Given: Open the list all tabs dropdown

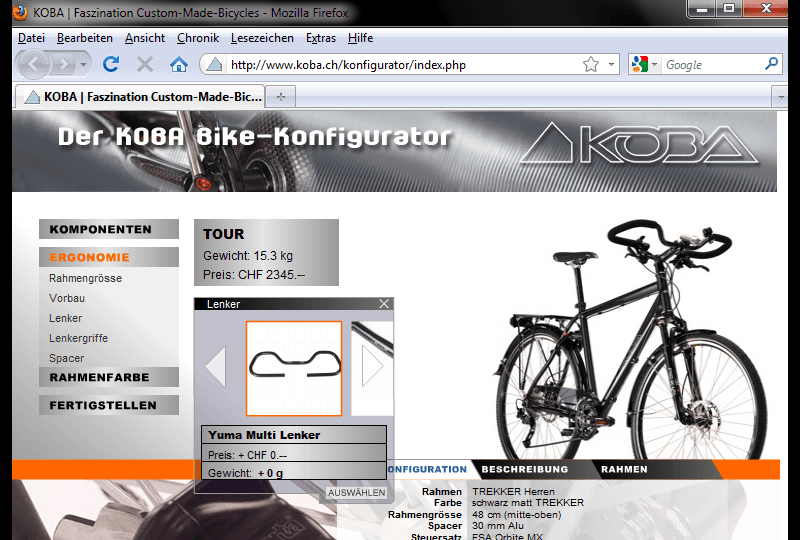Looking at the screenshot, I should tap(781, 96).
